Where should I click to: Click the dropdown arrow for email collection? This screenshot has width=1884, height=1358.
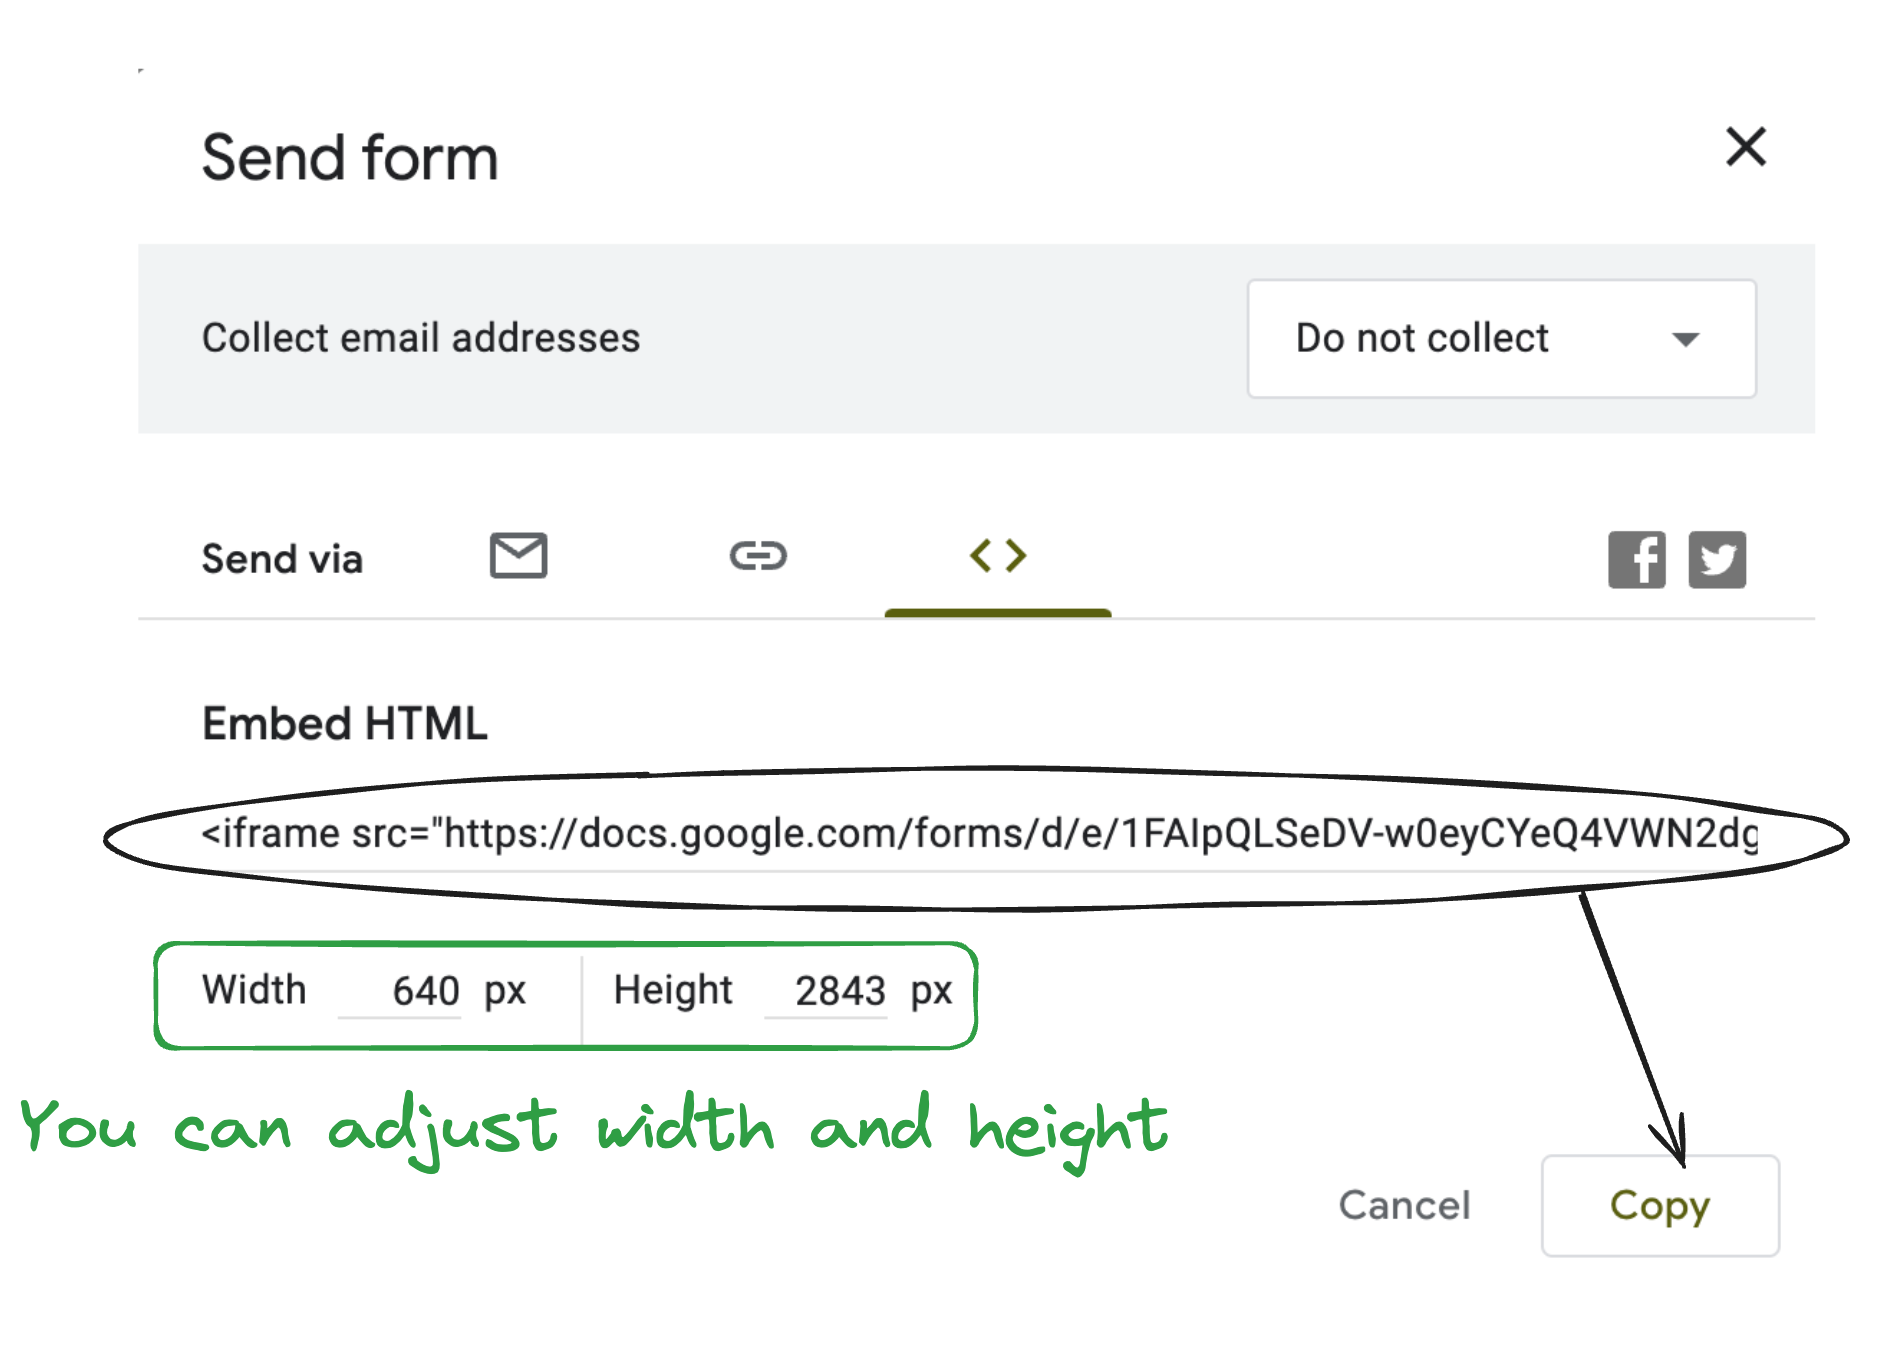tap(1685, 340)
